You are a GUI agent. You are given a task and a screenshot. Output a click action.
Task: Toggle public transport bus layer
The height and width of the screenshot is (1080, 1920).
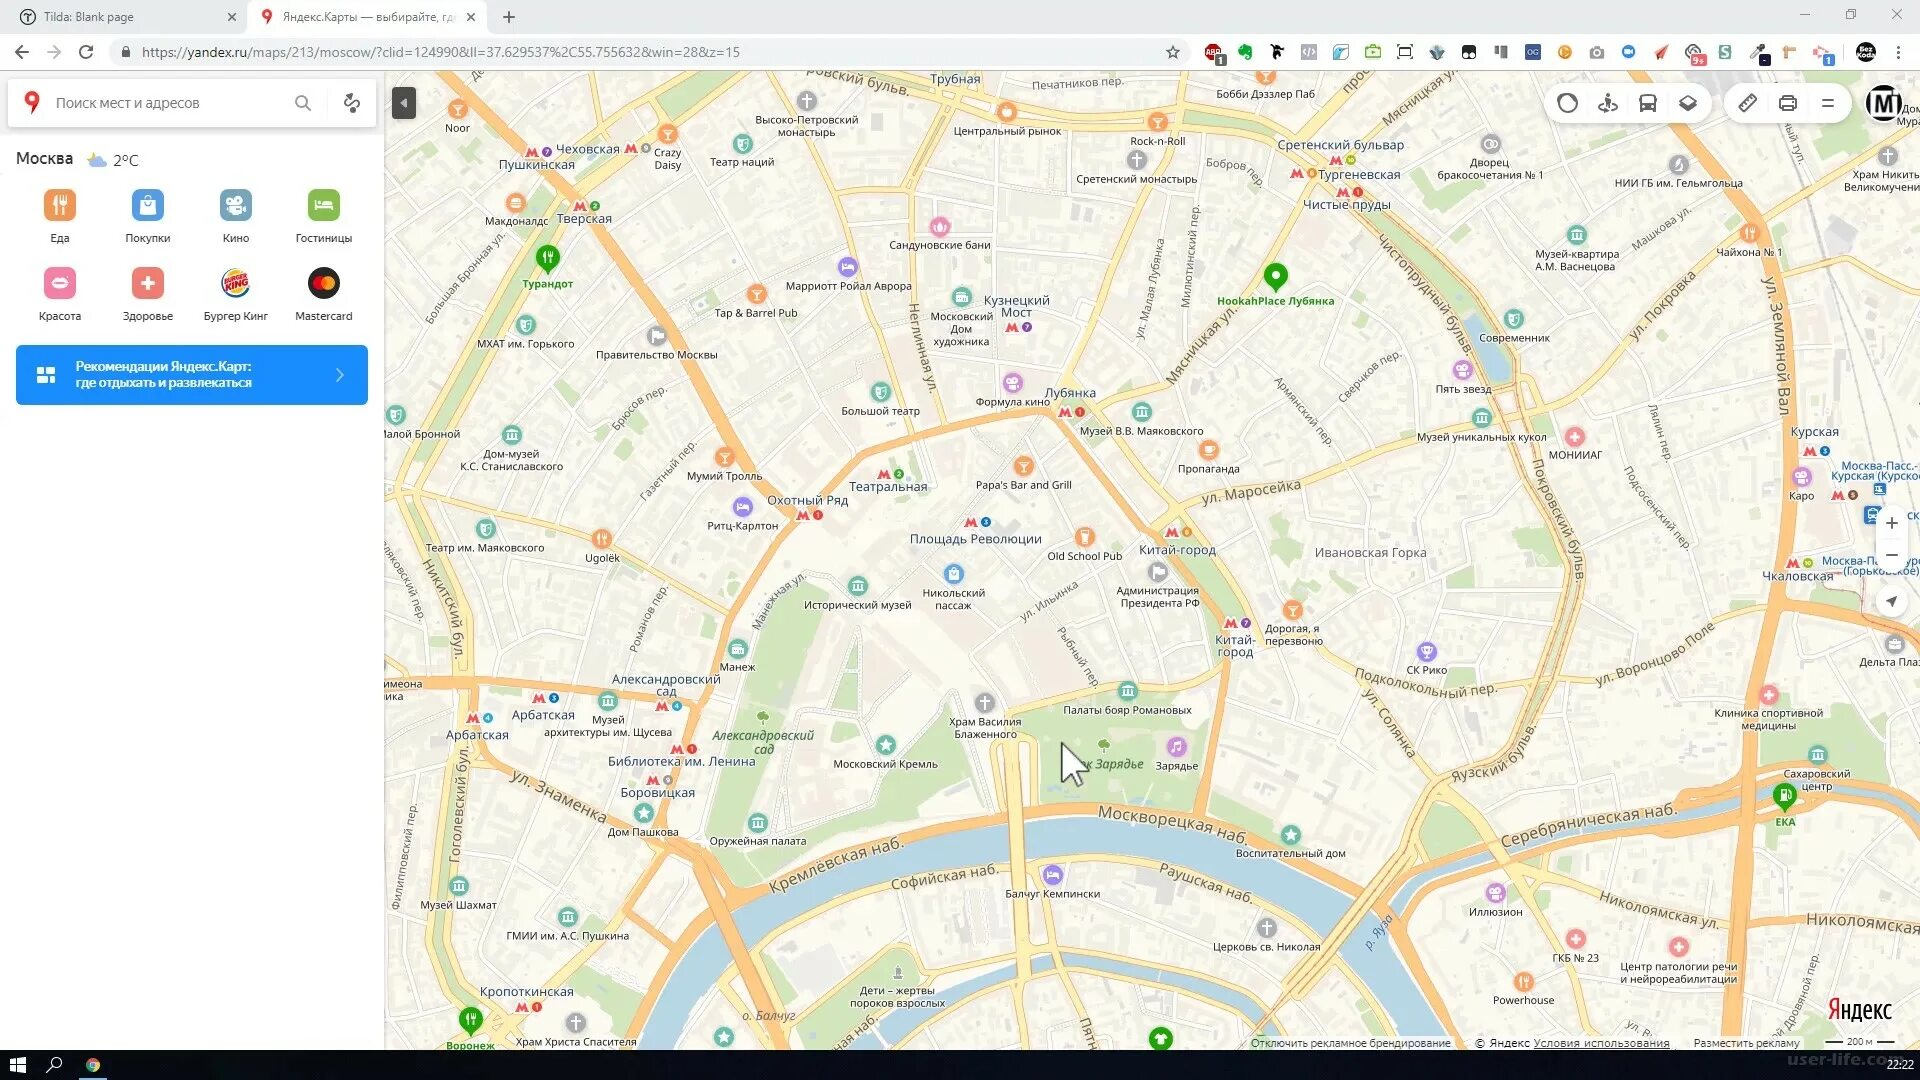[1648, 103]
